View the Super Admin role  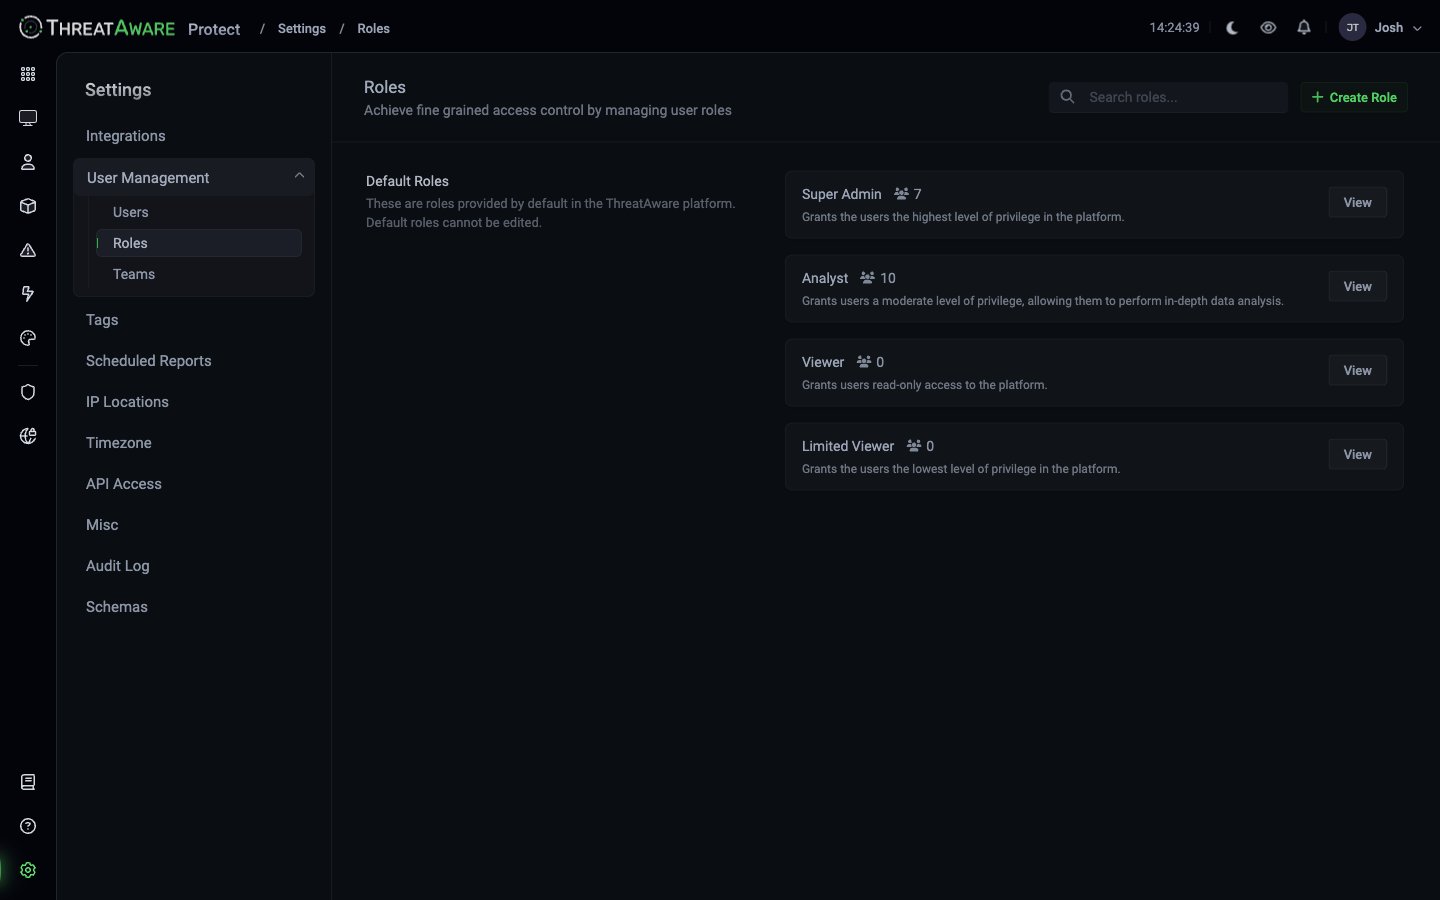(x=1357, y=202)
